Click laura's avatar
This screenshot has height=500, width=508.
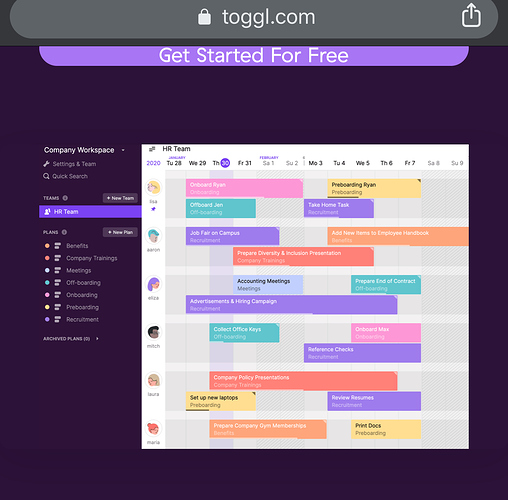153,380
